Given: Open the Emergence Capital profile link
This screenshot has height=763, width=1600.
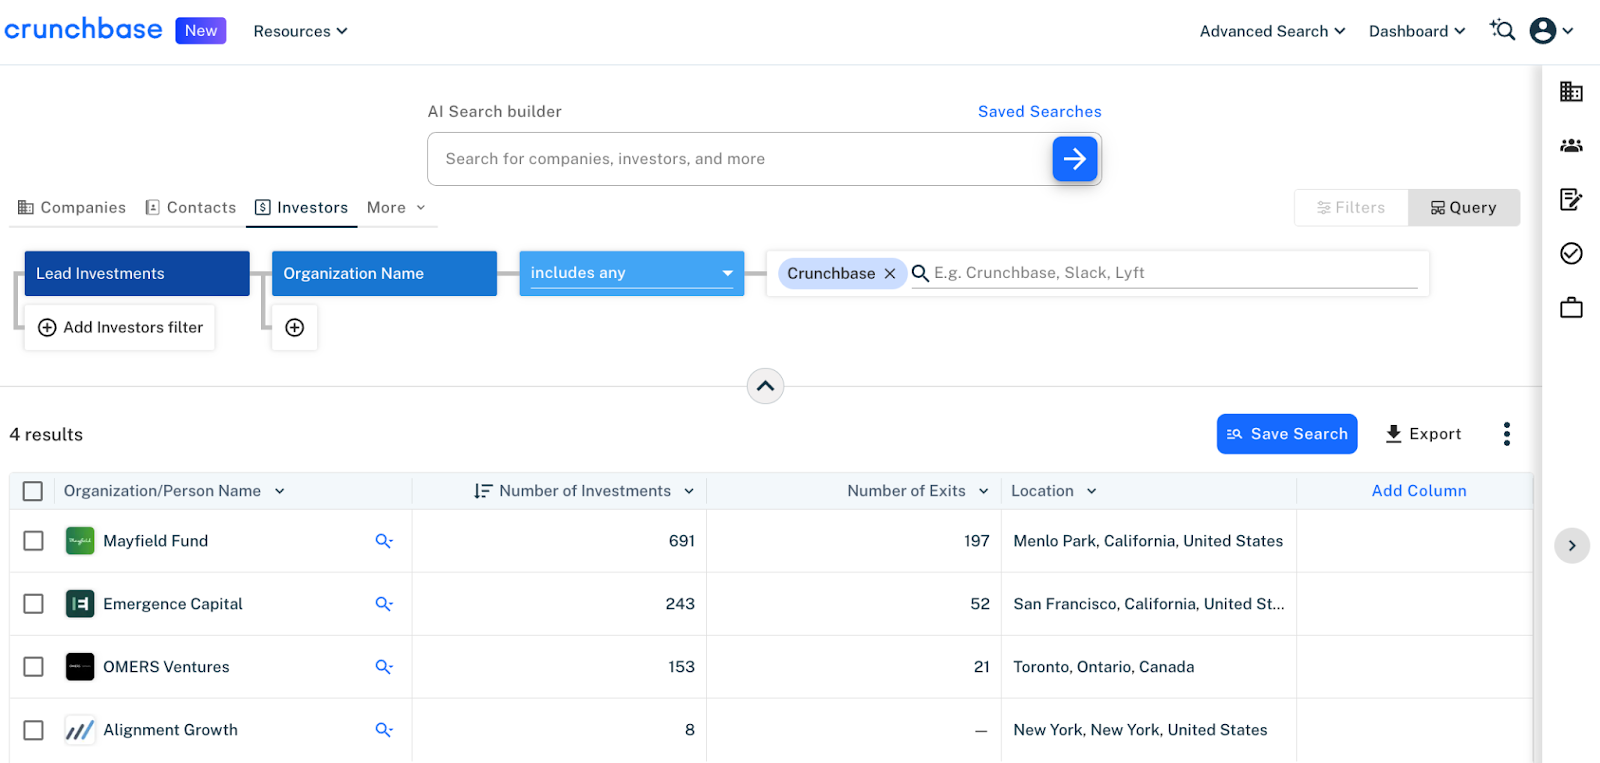Looking at the screenshot, I should 173,604.
